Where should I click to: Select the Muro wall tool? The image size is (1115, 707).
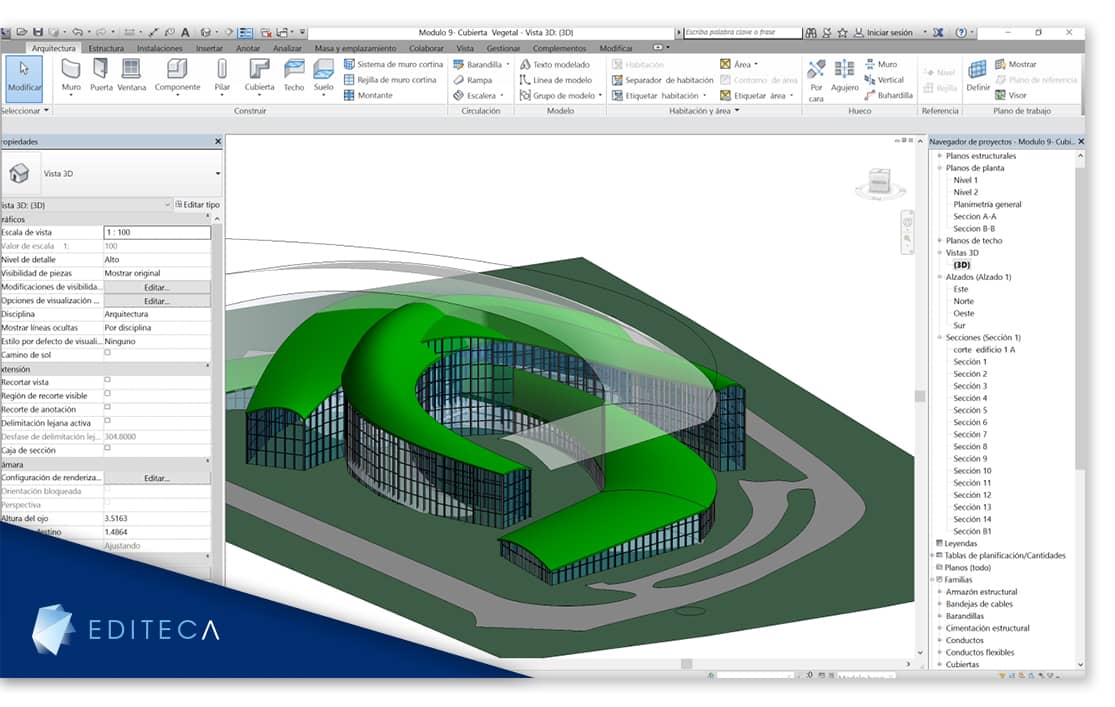pyautogui.click(x=71, y=76)
